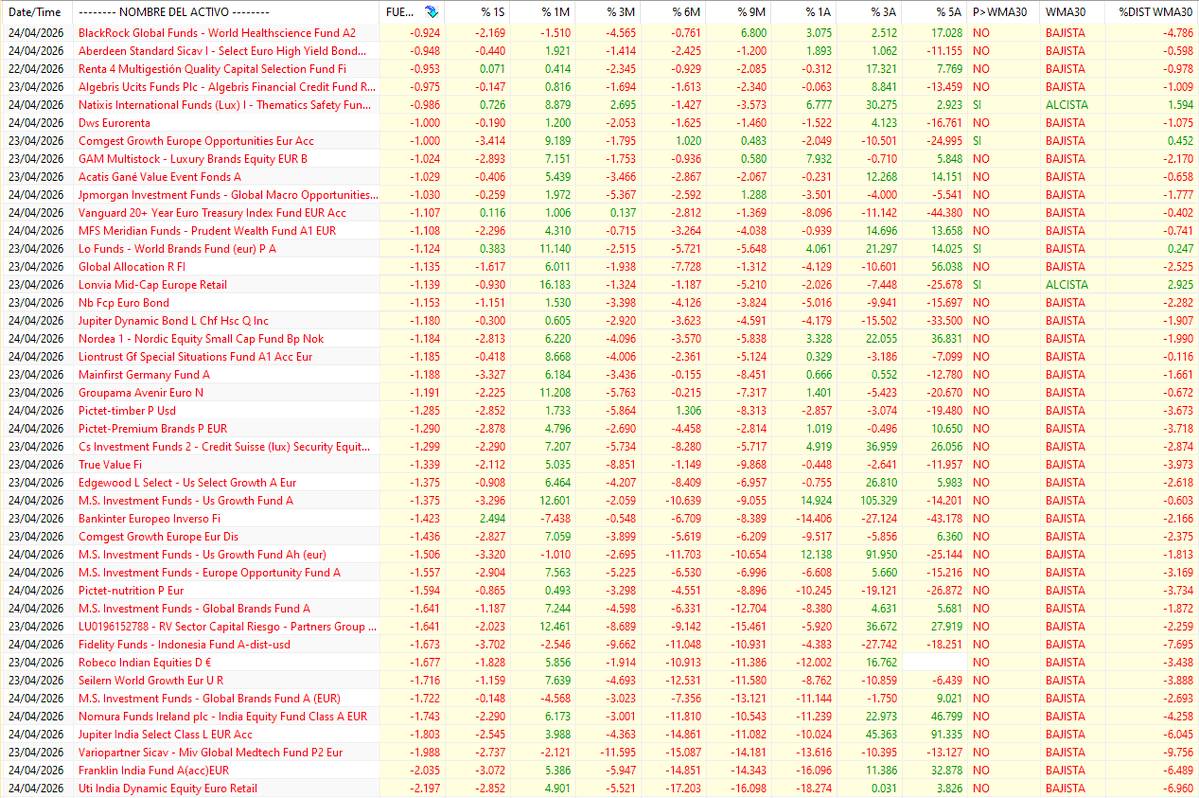The width and height of the screenshot is (1199, 798).
Task: Select Jupiter India Select Class L EUR Acc
Action: point(165,735)
